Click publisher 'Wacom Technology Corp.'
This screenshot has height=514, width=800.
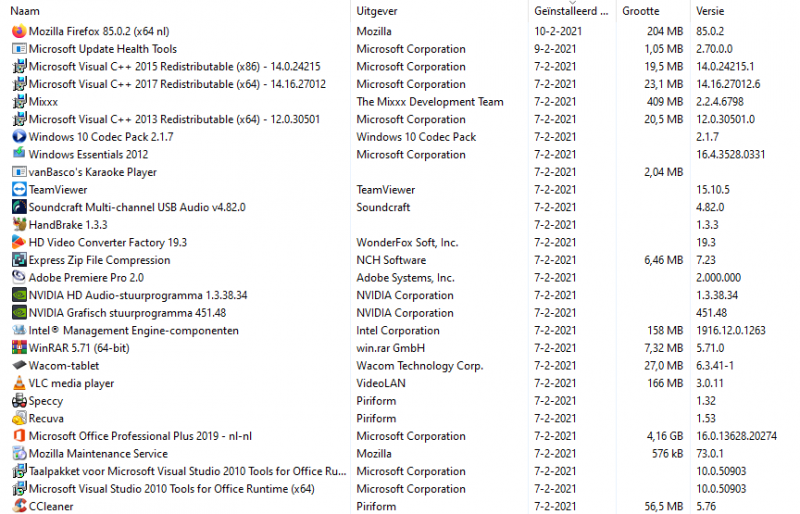tap(419, 365)
